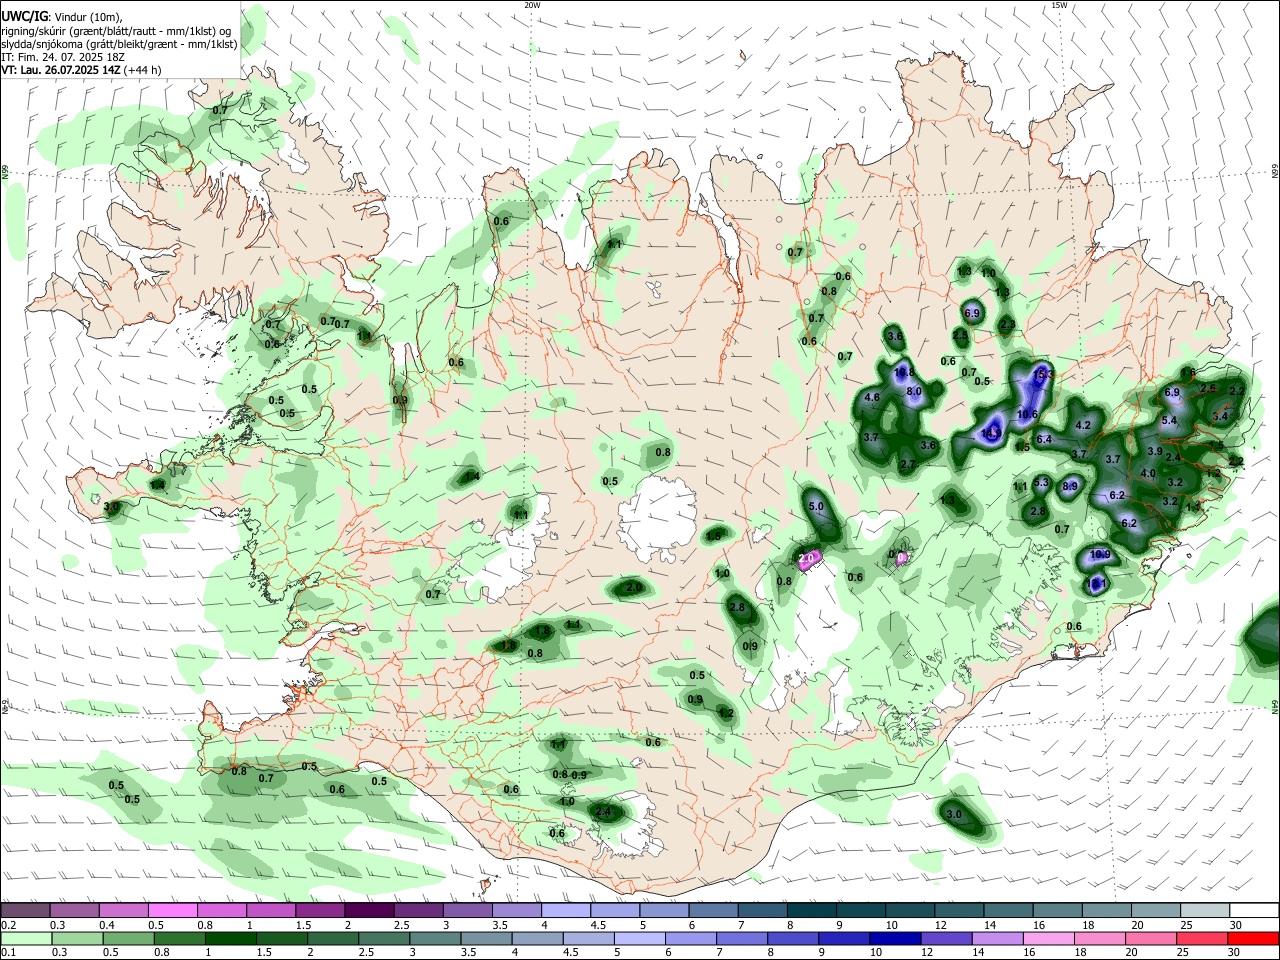Select the 10.6 precipitation value
Image resolution: width=1280 pixels, height=960 pixels.
(x=1027, y=414)
